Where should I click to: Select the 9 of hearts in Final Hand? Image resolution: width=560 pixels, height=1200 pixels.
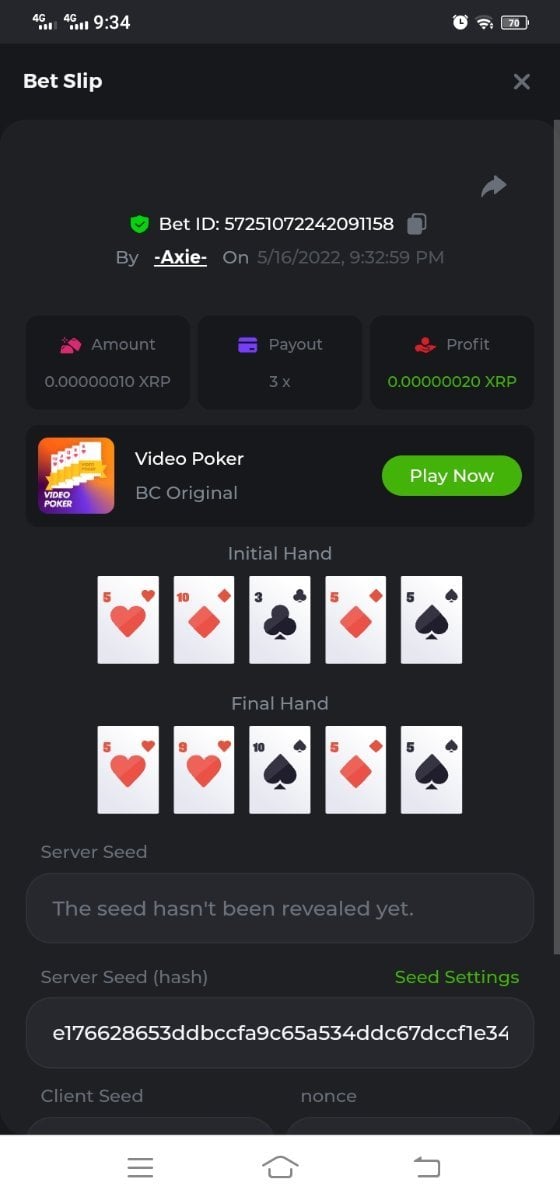point(204,770)
